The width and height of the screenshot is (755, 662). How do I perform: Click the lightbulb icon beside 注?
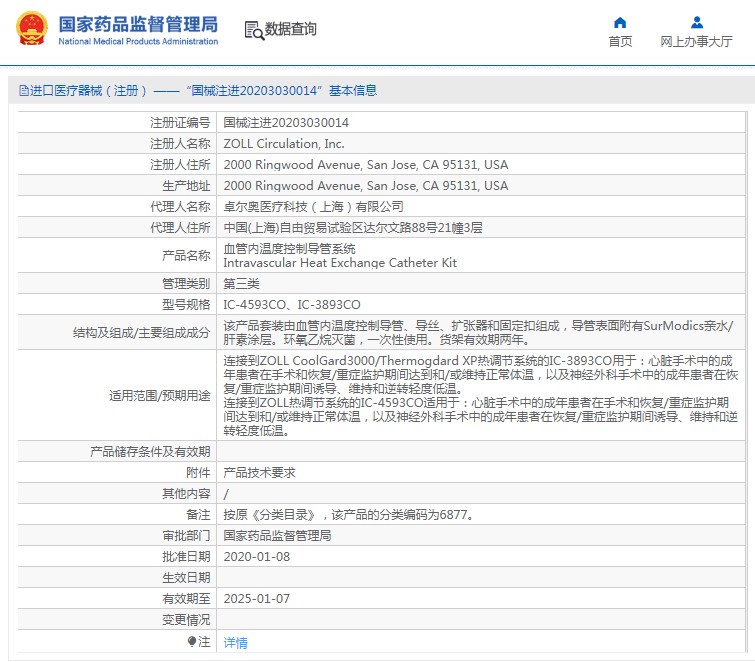click(192, 641)
